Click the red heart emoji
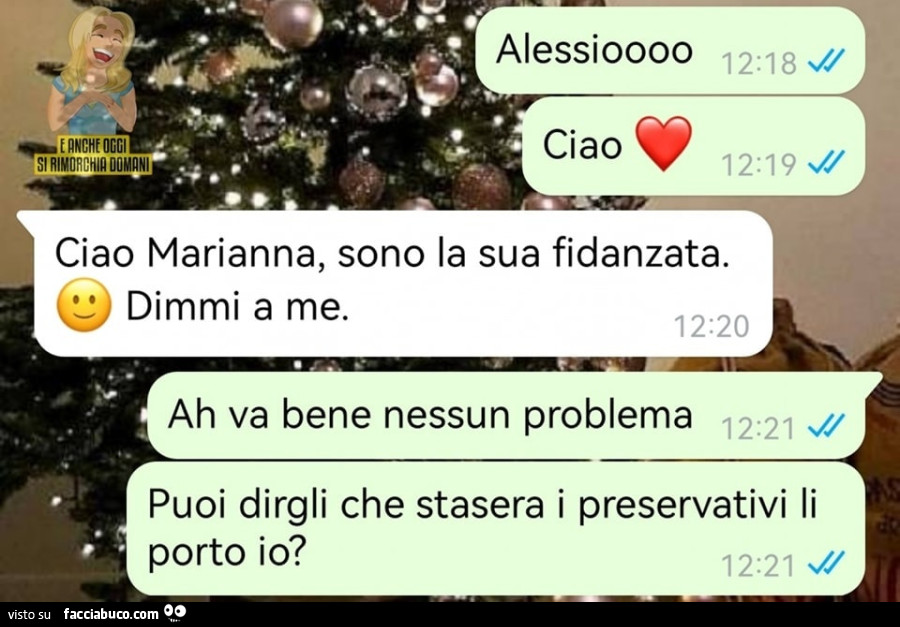 click(664, 144)
